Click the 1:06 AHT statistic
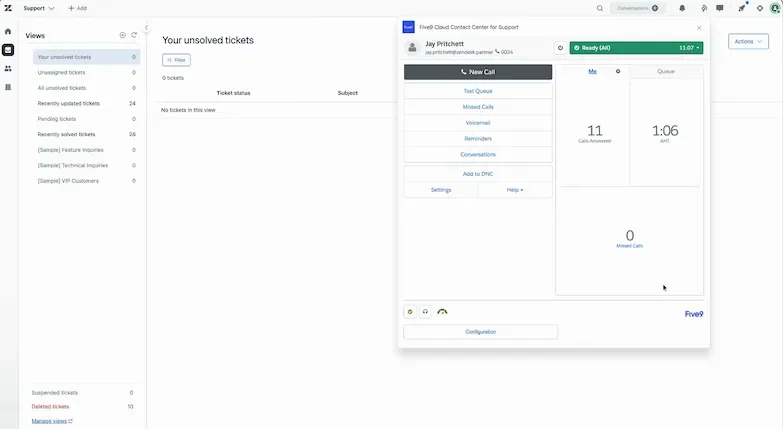 pyautogui.click(x=665, y=133)
